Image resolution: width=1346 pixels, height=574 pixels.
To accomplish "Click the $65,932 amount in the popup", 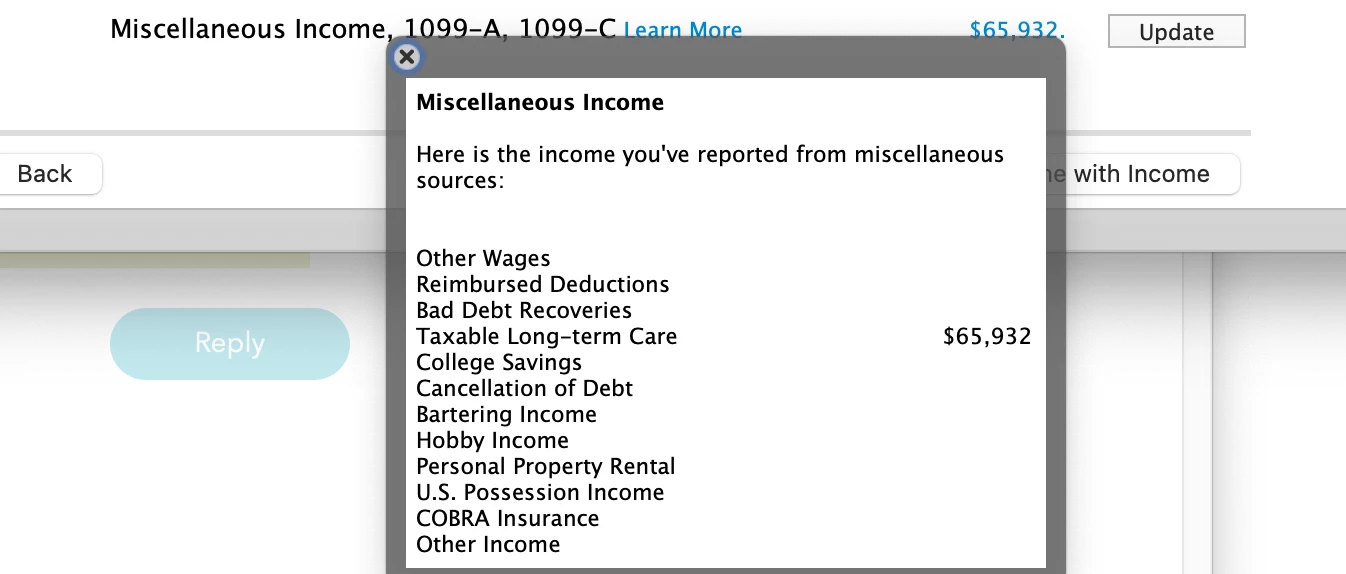I will [x=987, y=336].
